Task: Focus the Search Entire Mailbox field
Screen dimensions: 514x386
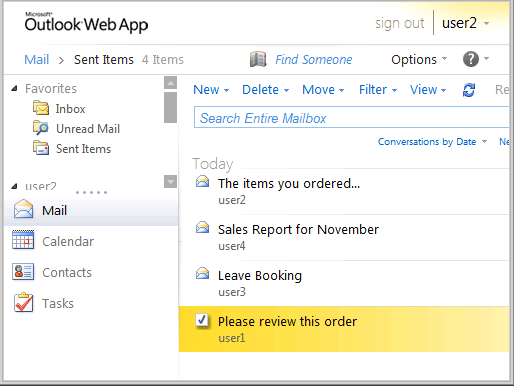Action: [x=351, y=117]
